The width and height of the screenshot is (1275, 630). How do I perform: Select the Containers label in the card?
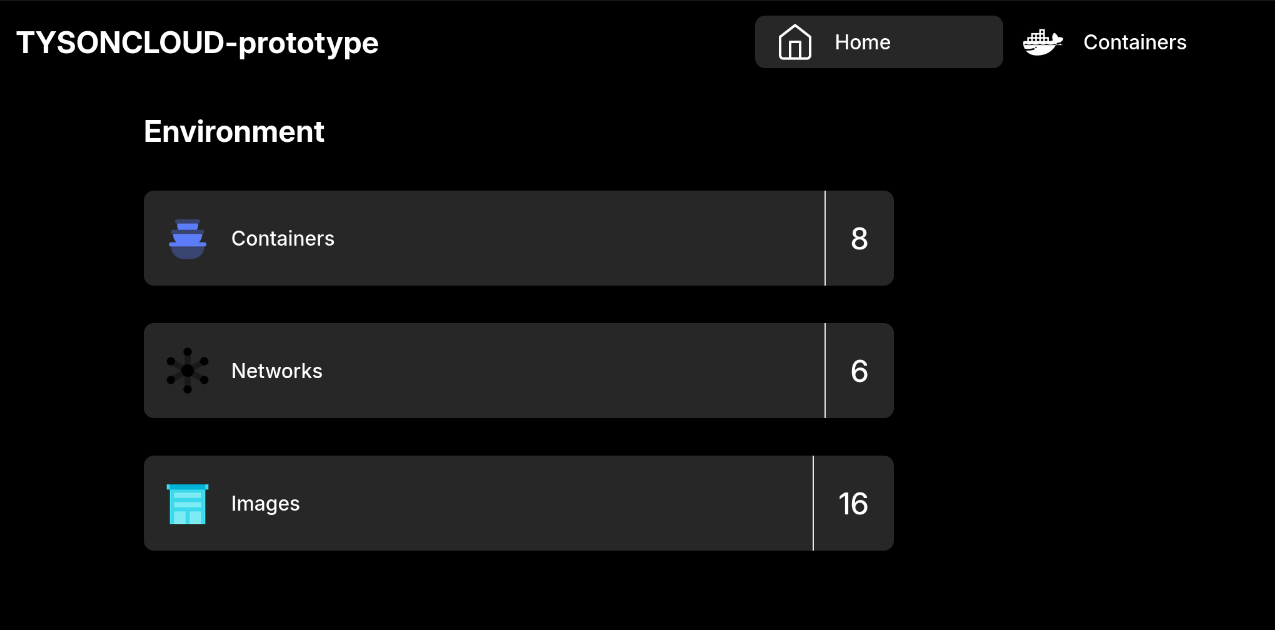283,239
